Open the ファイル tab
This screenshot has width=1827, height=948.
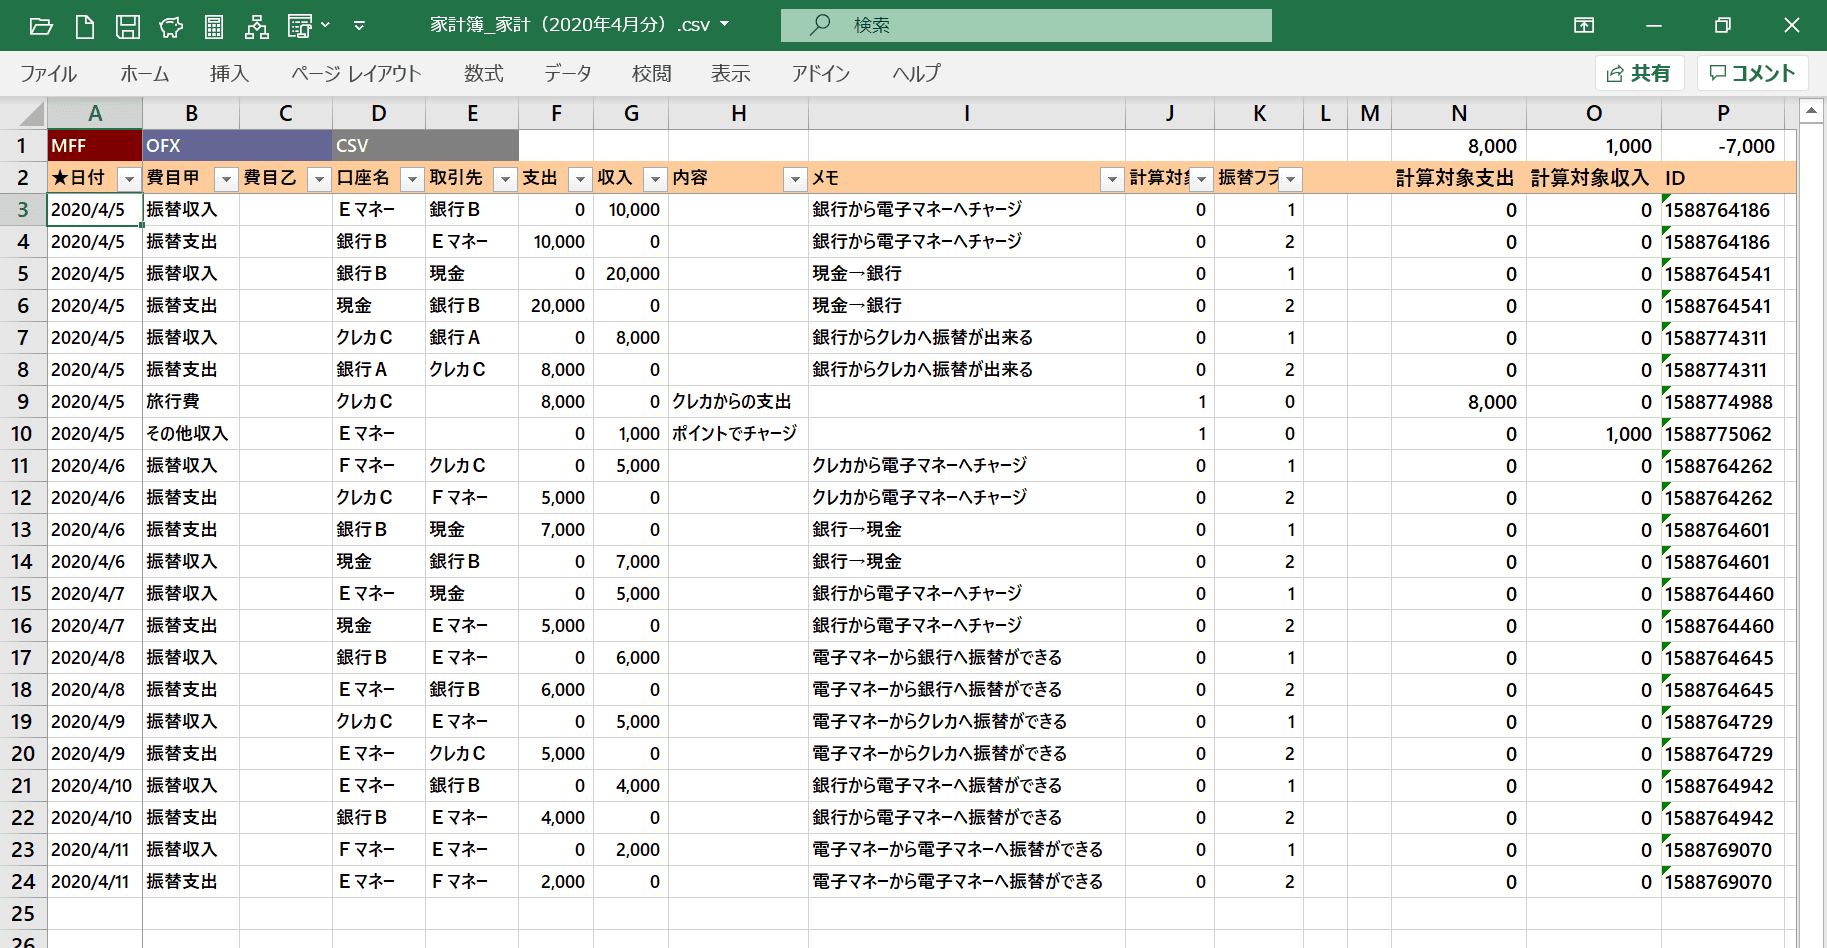(48, 73)
